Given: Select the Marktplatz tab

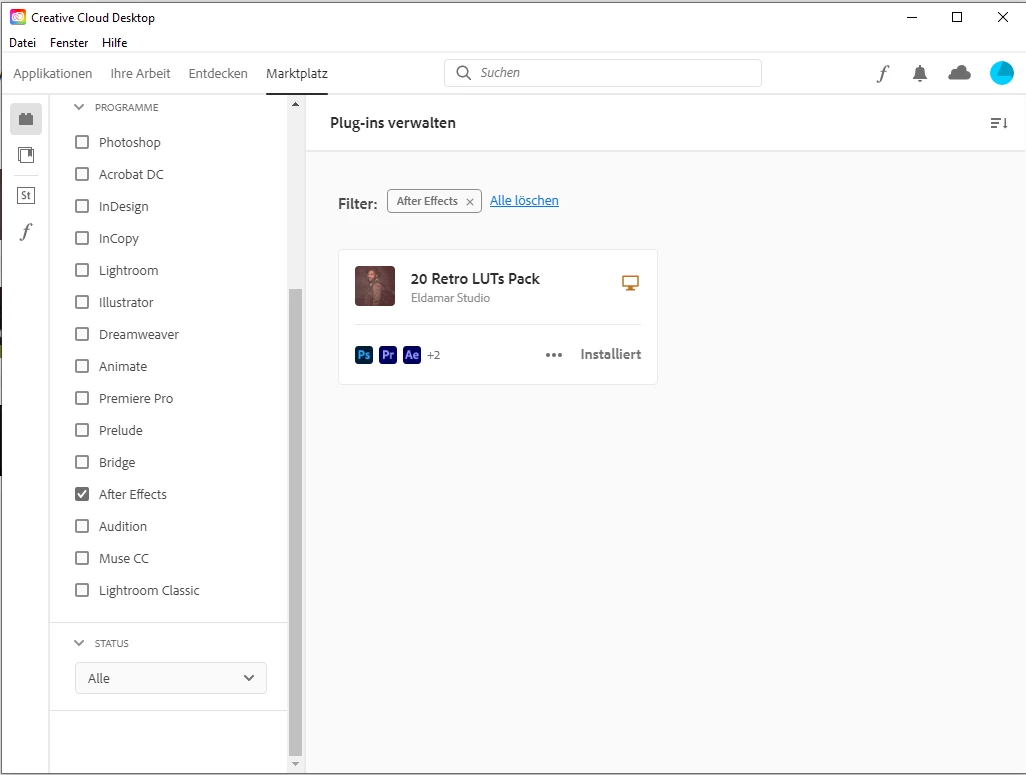Looking at the screenshot, I should coord(296,73).
